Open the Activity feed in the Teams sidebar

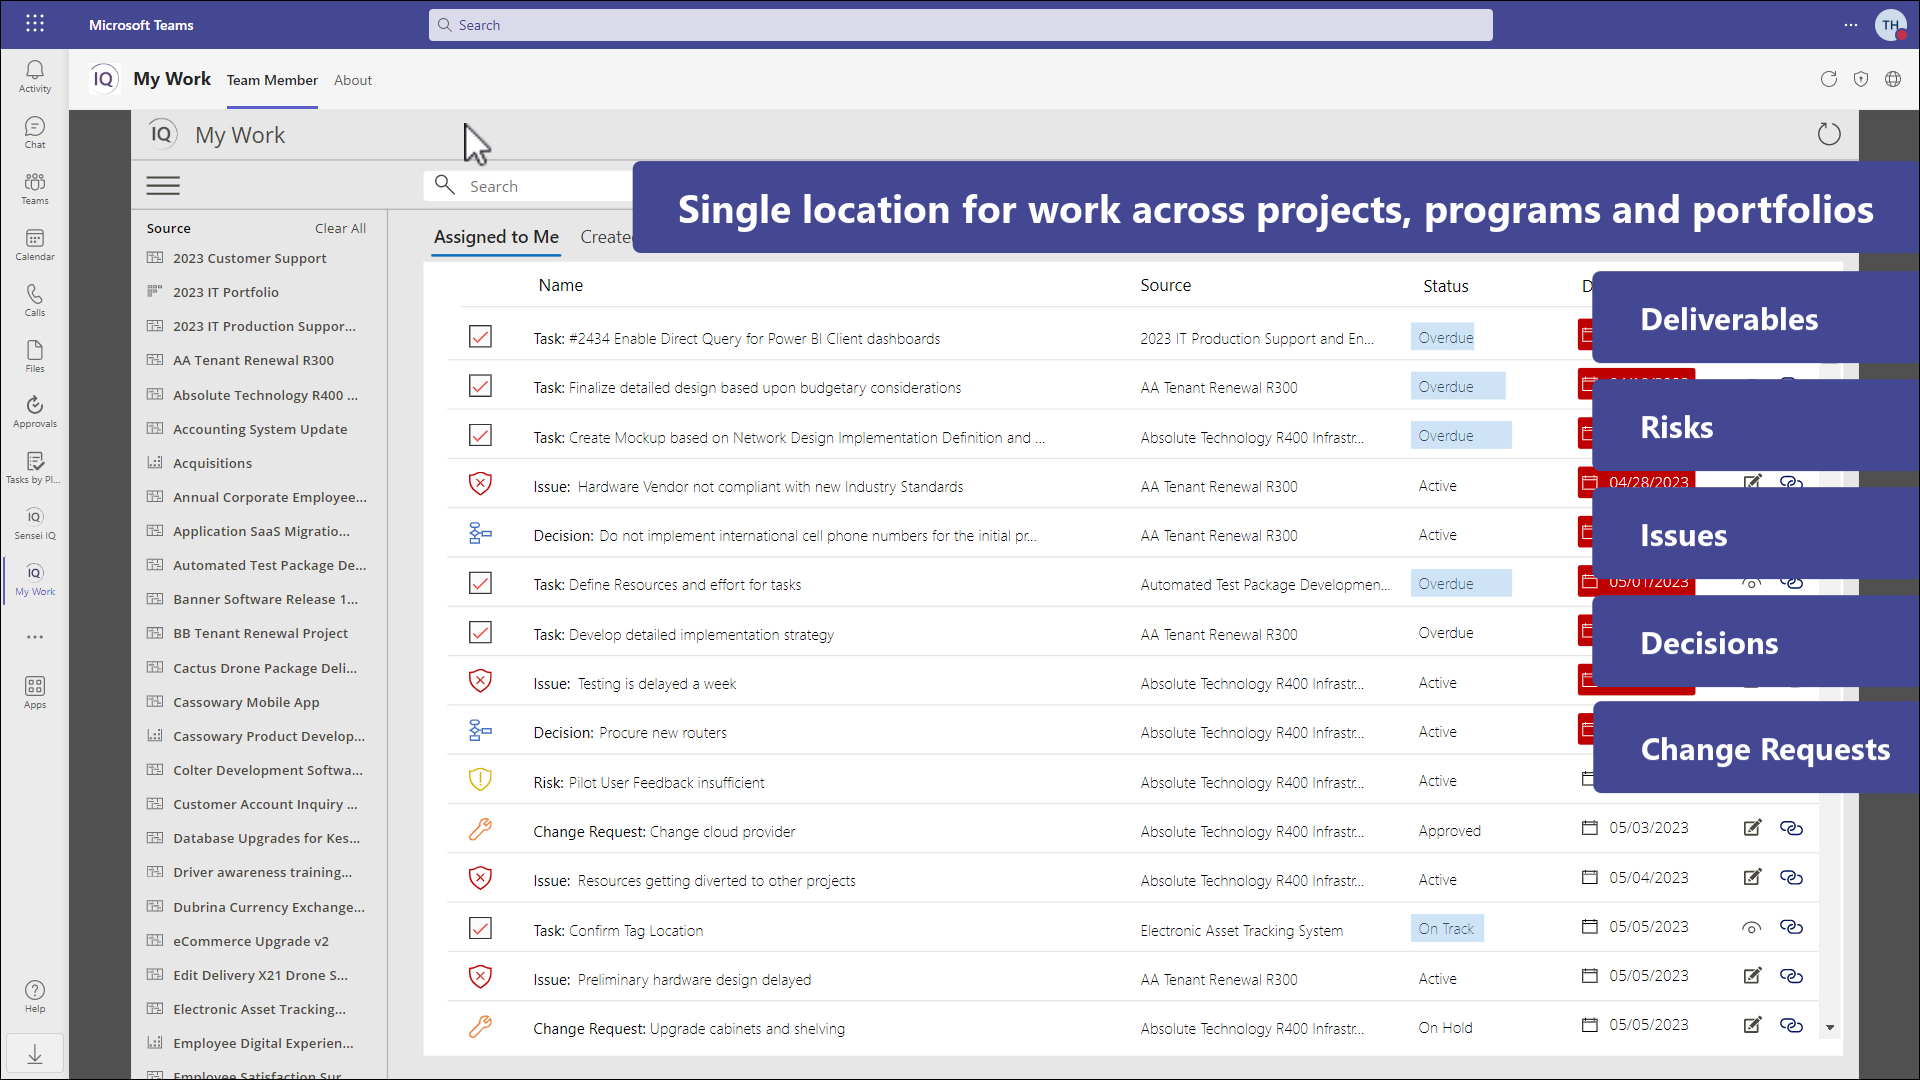35,76
